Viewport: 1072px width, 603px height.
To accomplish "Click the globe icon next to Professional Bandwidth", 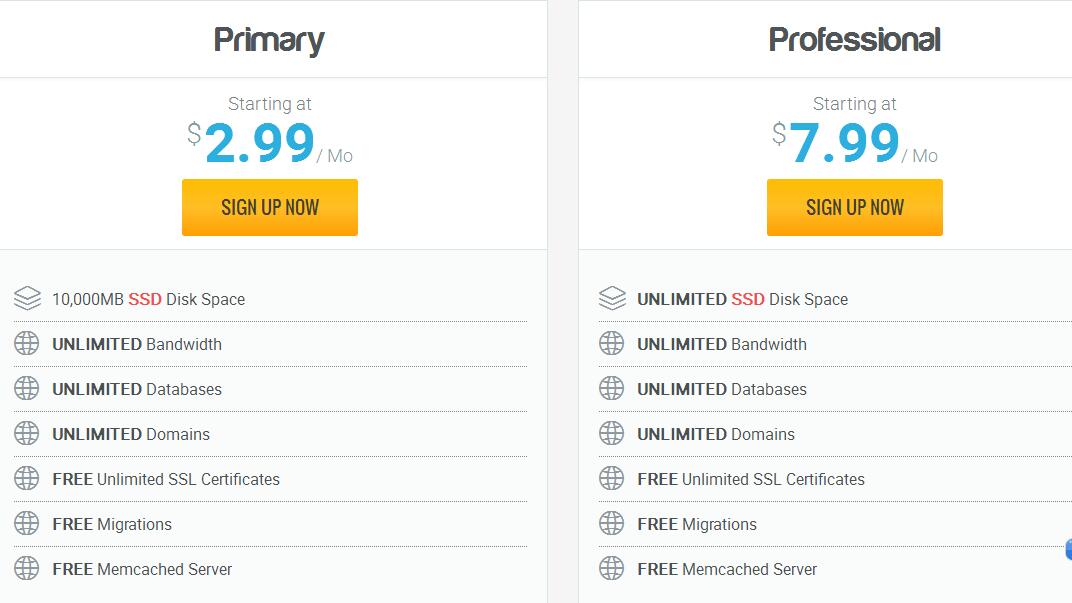I will point(612,344).
